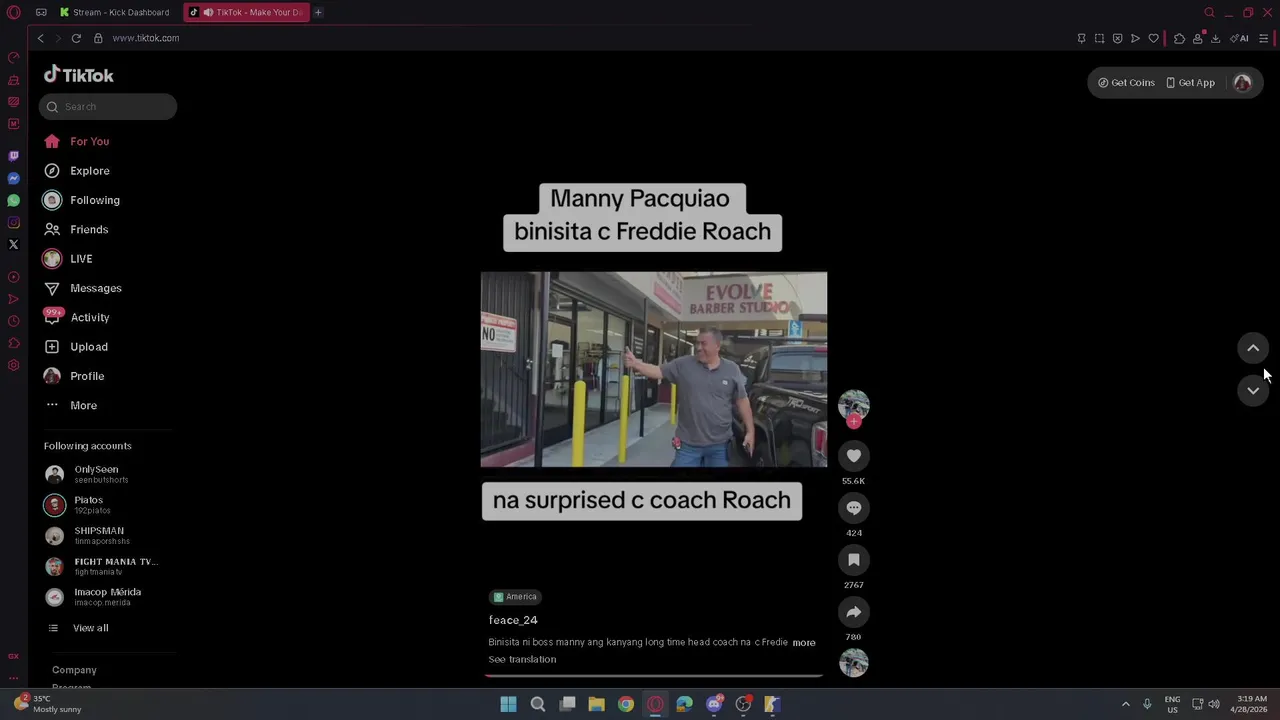1280x720 pixels.
Task: Open Google Chrome from the taskbar
Action: [626, 704]
